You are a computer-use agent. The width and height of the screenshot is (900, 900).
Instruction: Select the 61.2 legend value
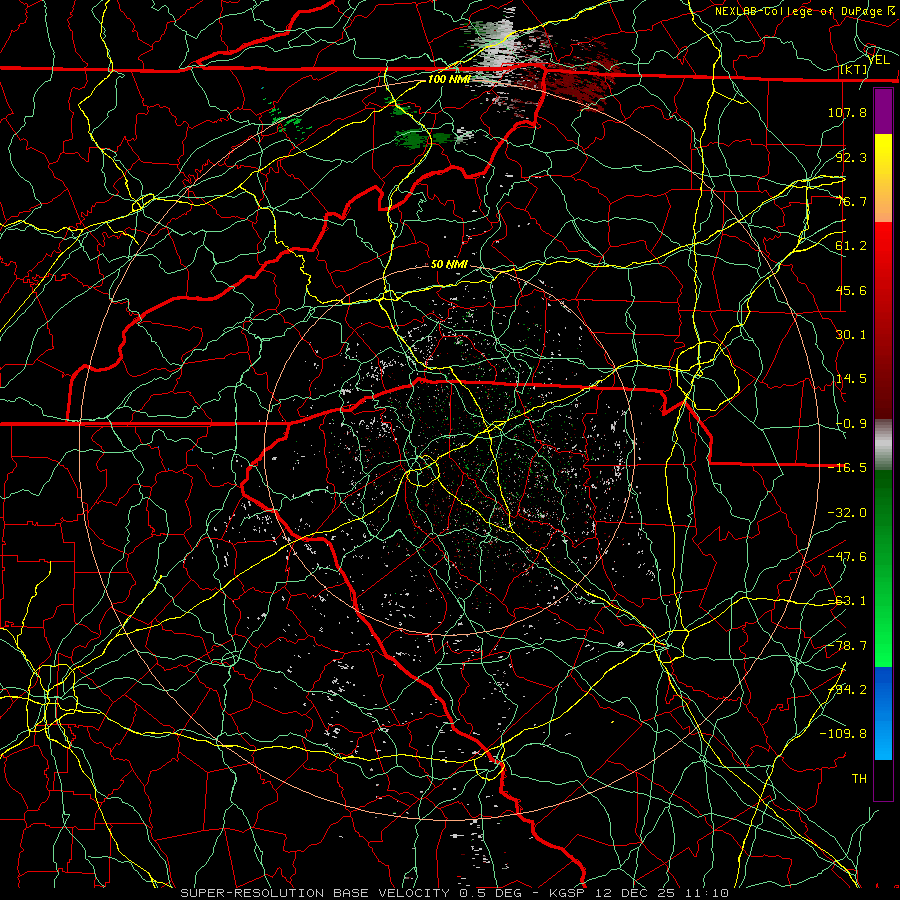[x=851, y=246]
